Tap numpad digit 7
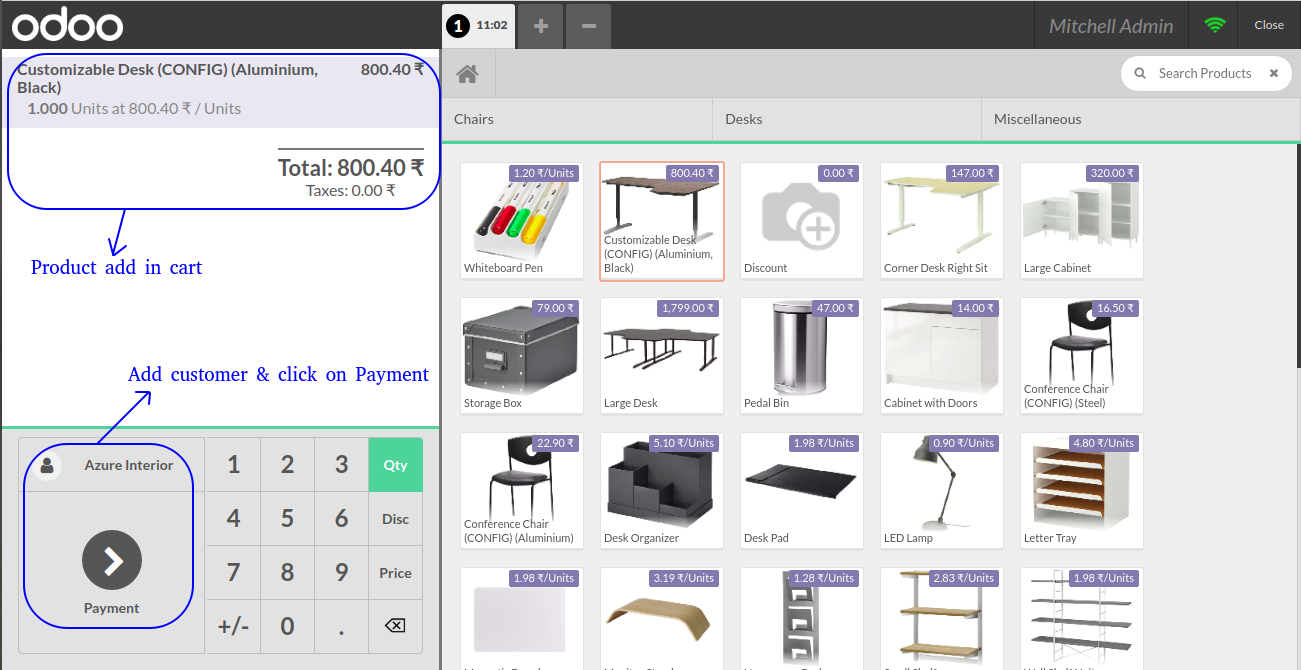This screenshot has width=1301, height=670. click(233, 573)
